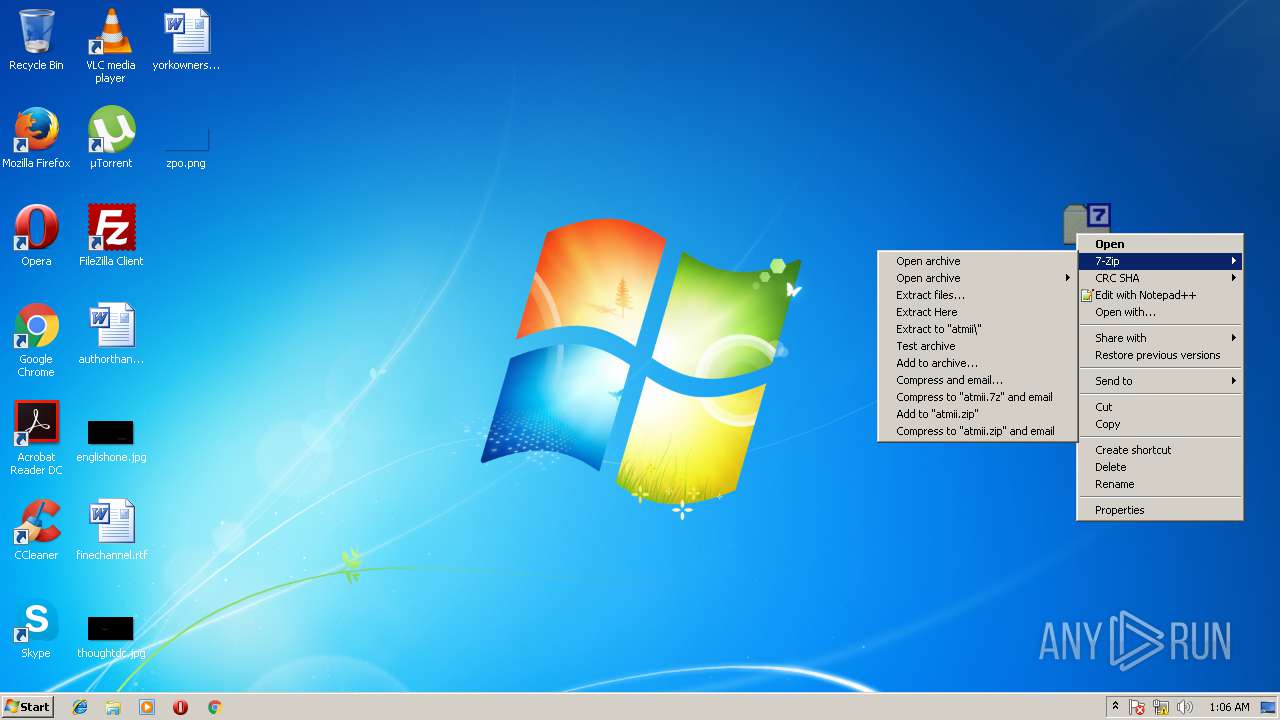Select the zpo.png file icon
The height and width of the screenshot is (720, 1280).
[x=186, y=148]
